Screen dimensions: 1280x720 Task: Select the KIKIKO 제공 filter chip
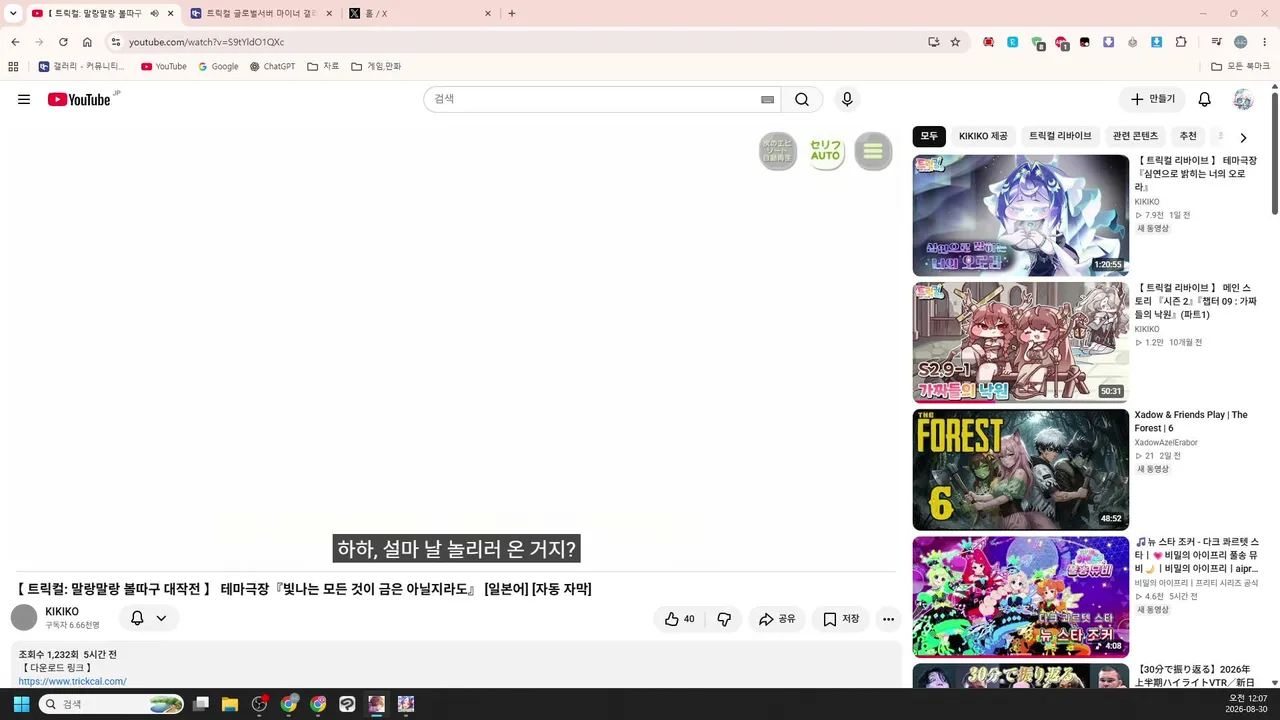coord(983,136)
